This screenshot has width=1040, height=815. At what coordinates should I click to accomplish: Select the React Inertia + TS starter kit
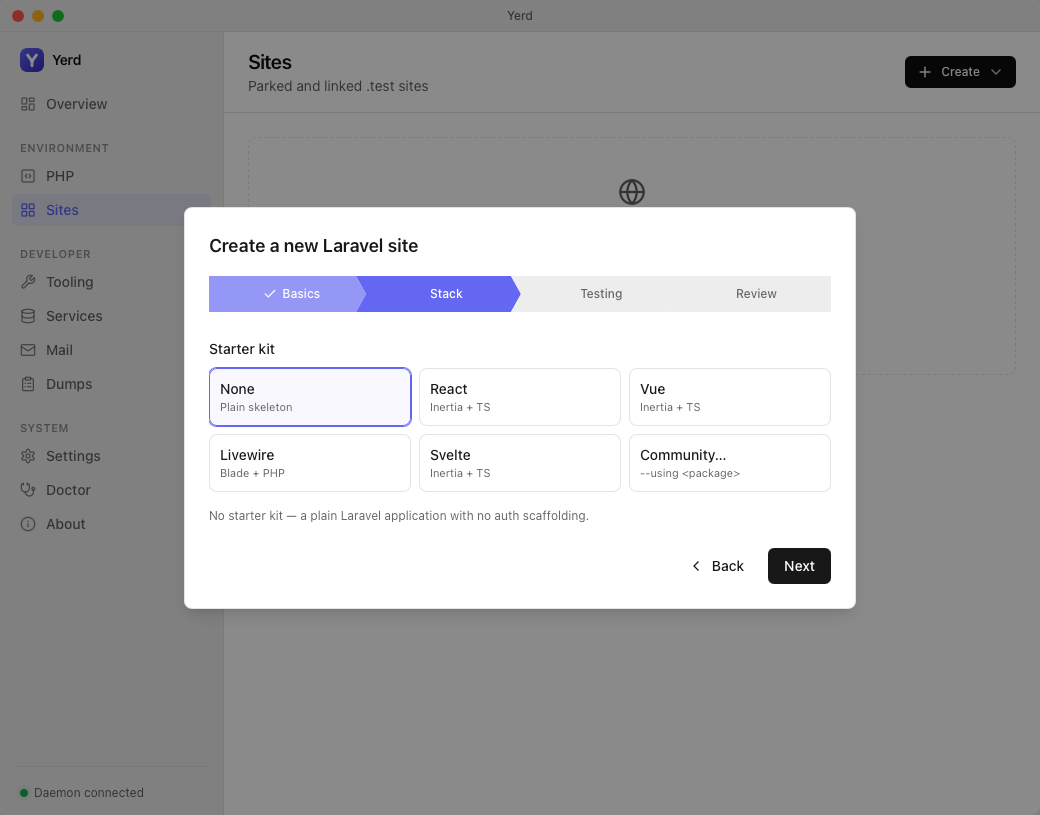(519, 397)
